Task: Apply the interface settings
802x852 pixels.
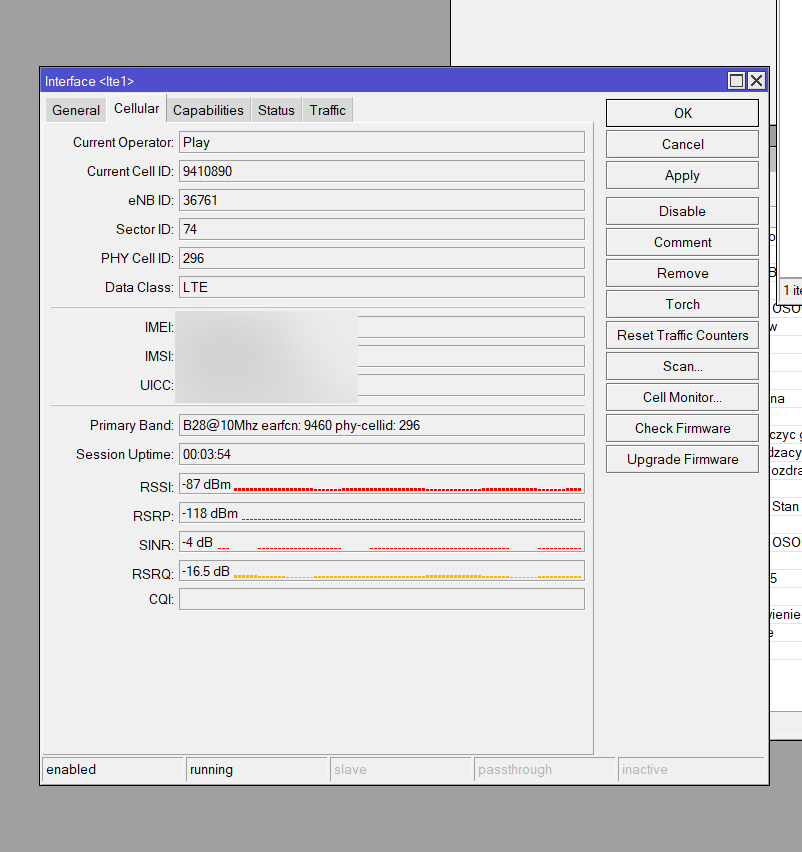Action: tap(682, 175)
